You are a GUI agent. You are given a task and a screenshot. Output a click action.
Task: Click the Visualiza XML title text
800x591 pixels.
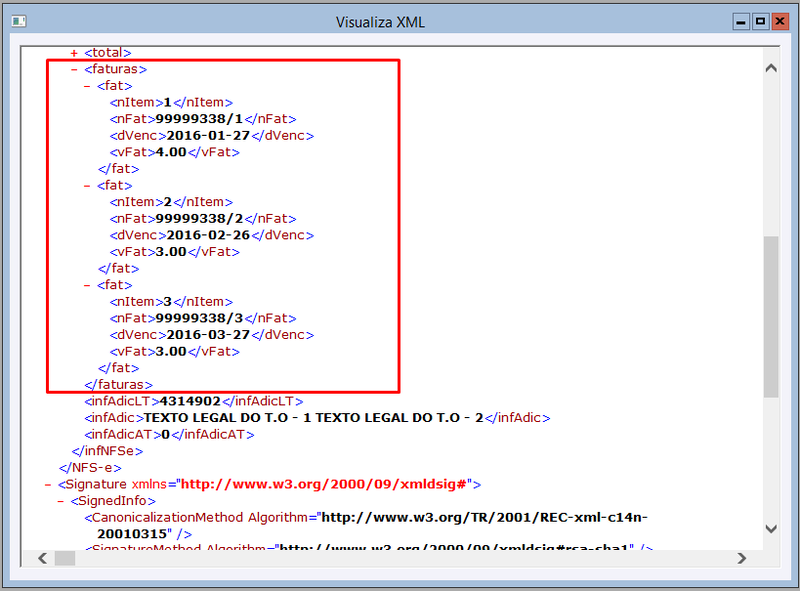point(380,22)
